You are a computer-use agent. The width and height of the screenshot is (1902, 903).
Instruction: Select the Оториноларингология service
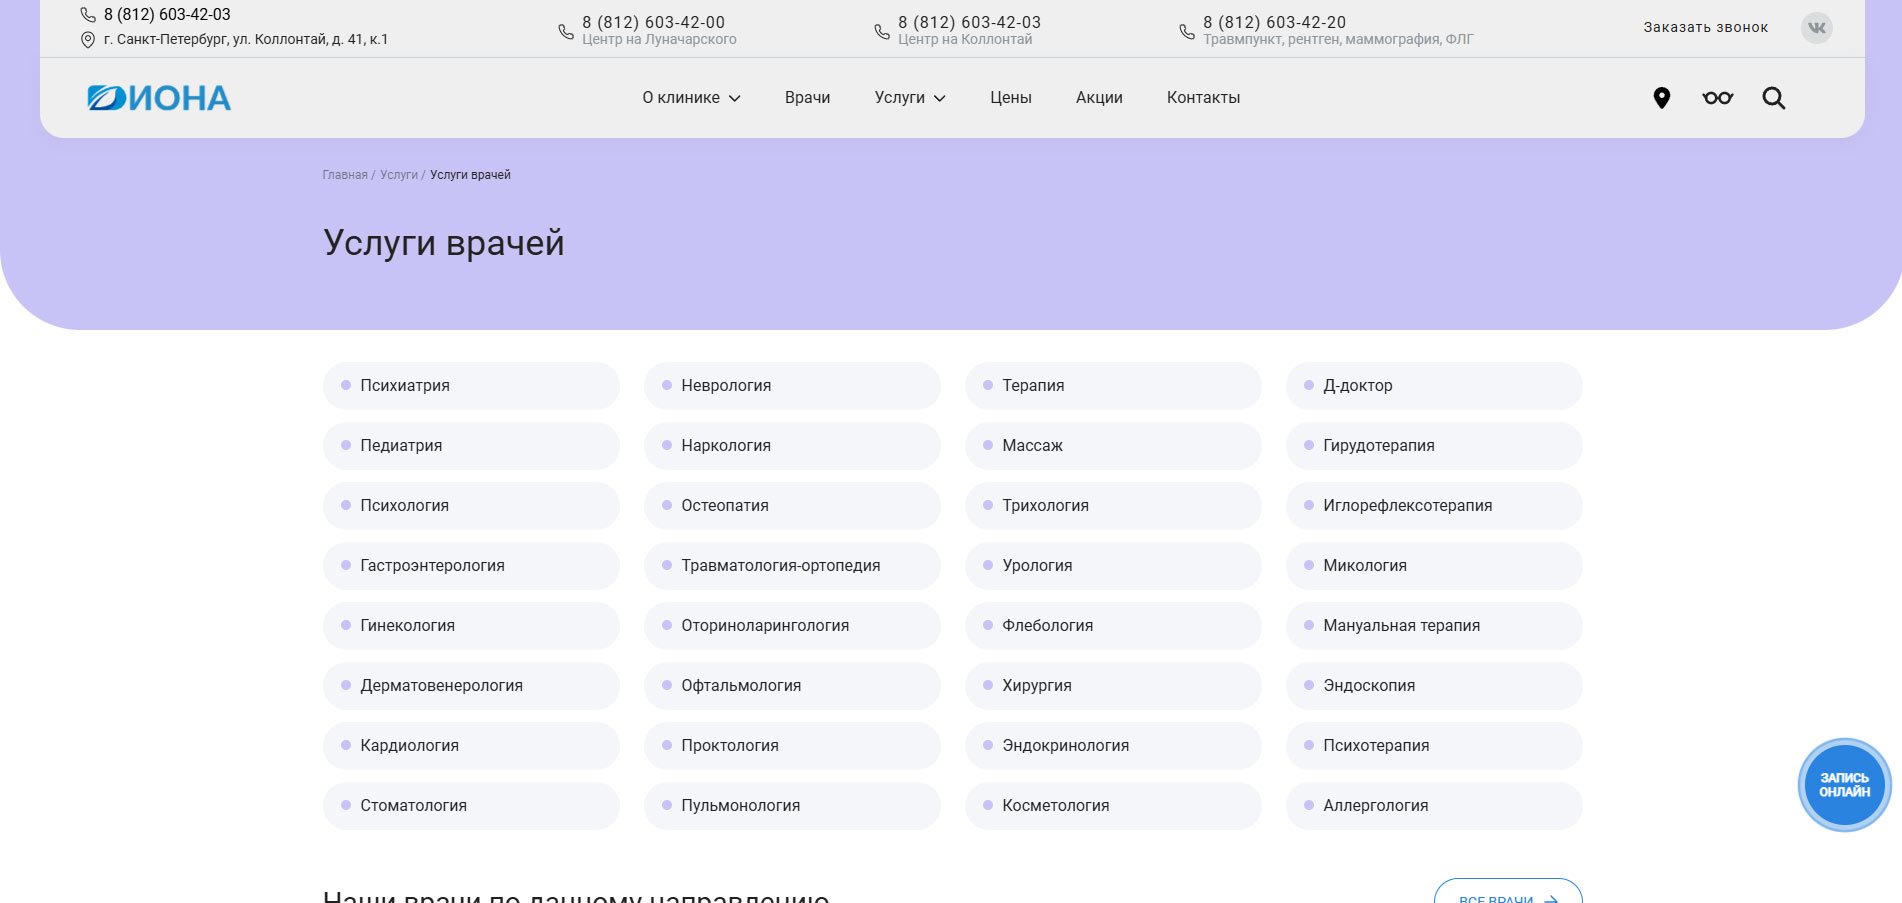pyautogui.click(x=792, y=626)
